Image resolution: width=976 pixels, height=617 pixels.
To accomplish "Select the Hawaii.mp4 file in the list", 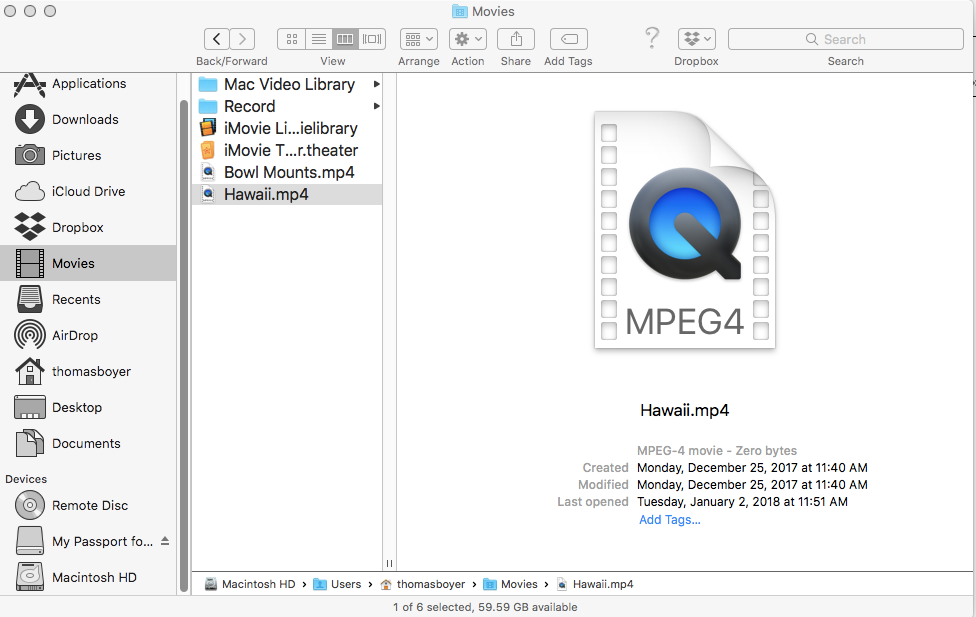I will [287, 194].
